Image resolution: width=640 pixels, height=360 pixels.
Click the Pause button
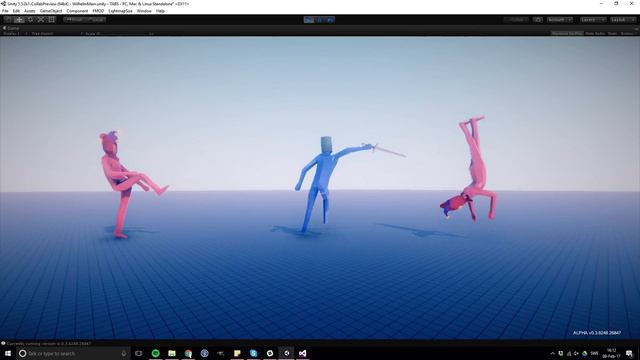320,20
